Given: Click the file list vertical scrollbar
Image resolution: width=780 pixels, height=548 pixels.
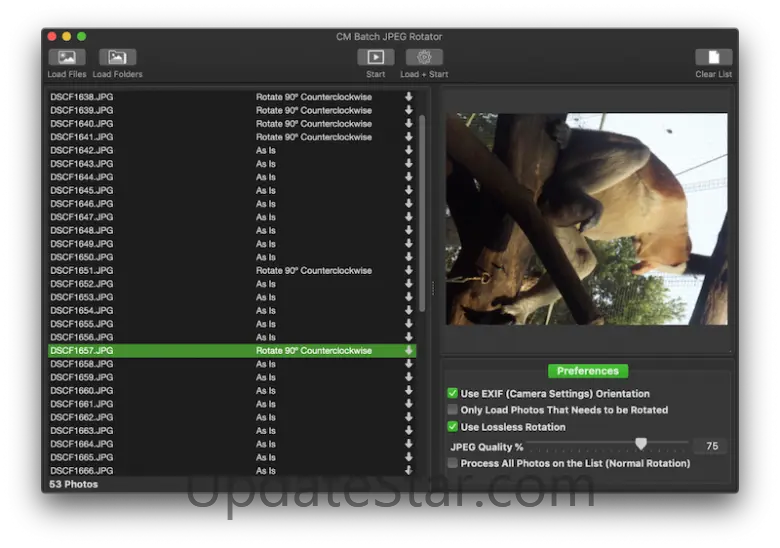Looking at the screenshot, I should pos(422,214).
